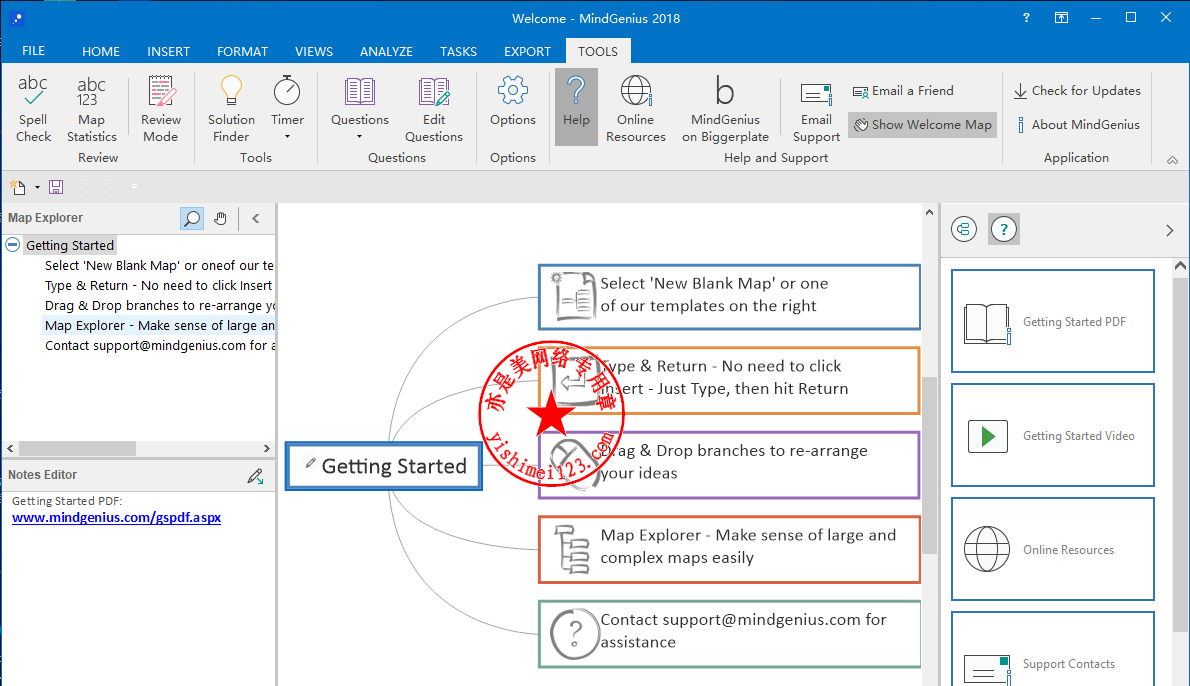Switch to the EXPORT tab
Screen dimensions: 1190x686
(x=527, y=52)
